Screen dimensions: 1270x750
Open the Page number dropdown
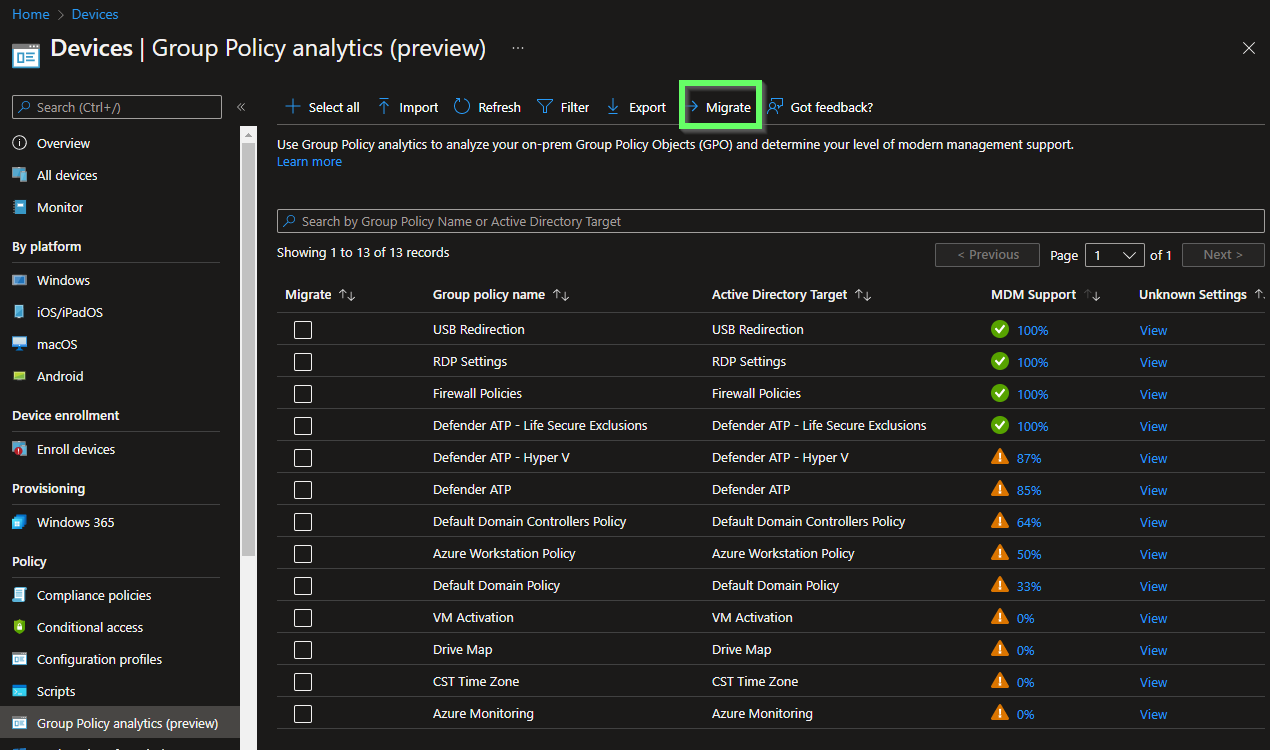point(1115,255)
